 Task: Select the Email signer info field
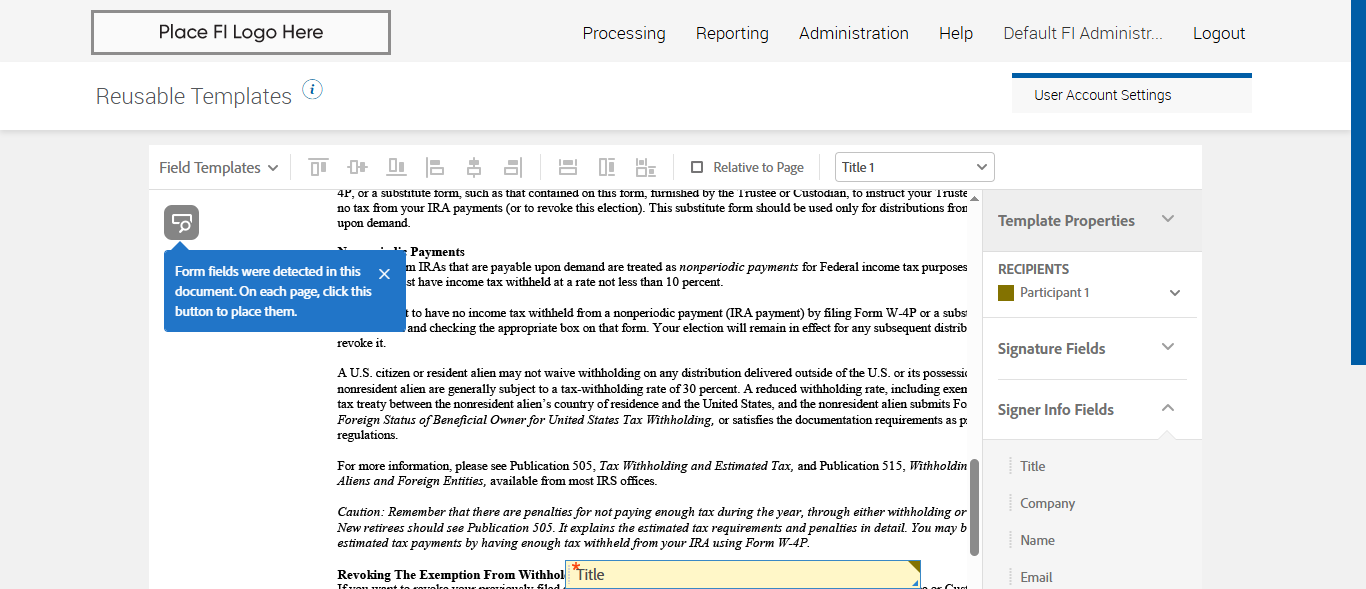point(1036,577)
